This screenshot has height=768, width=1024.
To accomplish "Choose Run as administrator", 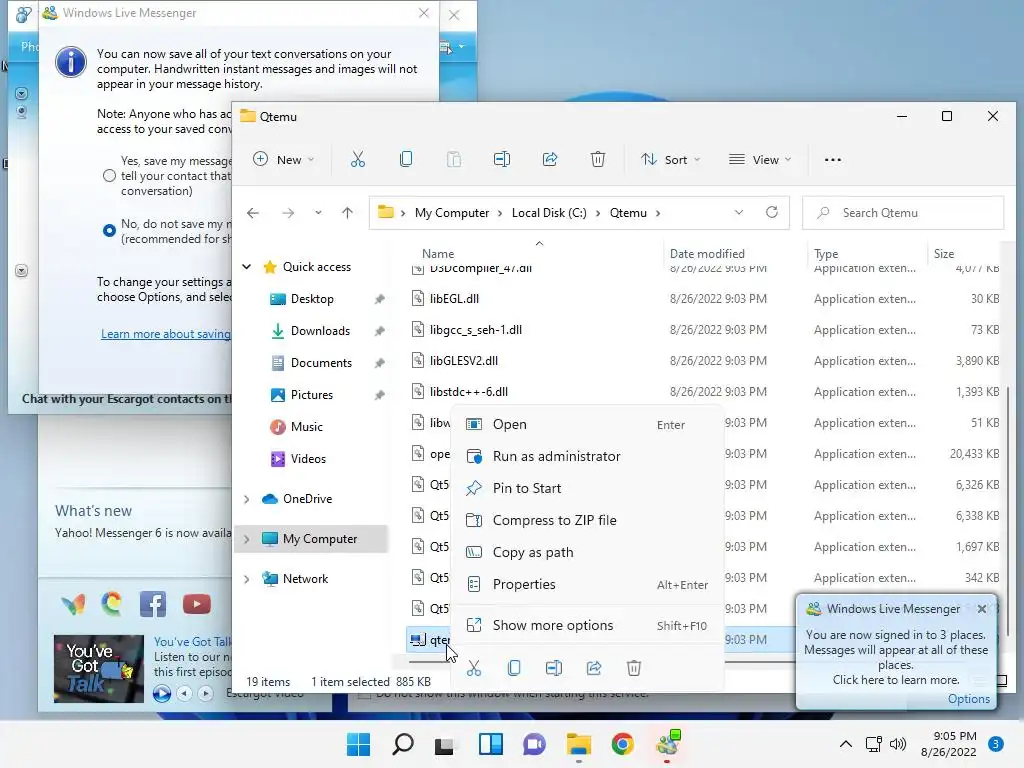I will [x=587, y=456].
